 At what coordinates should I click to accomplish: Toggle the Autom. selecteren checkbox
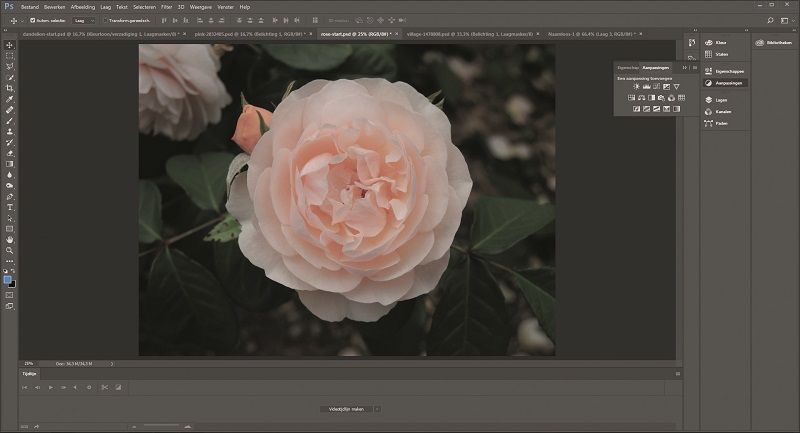point(33,19)
